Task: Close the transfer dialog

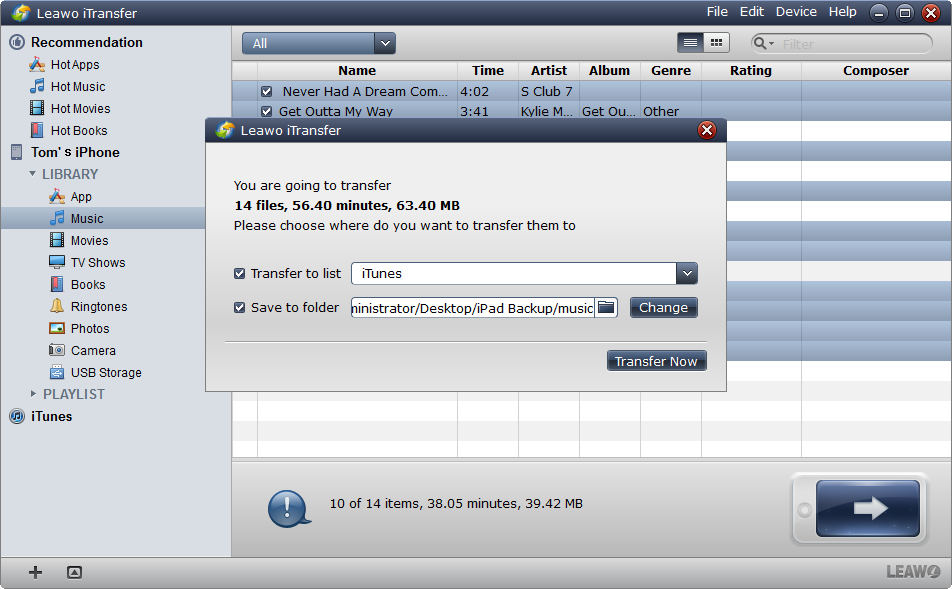Action: (x=707, y=130)
